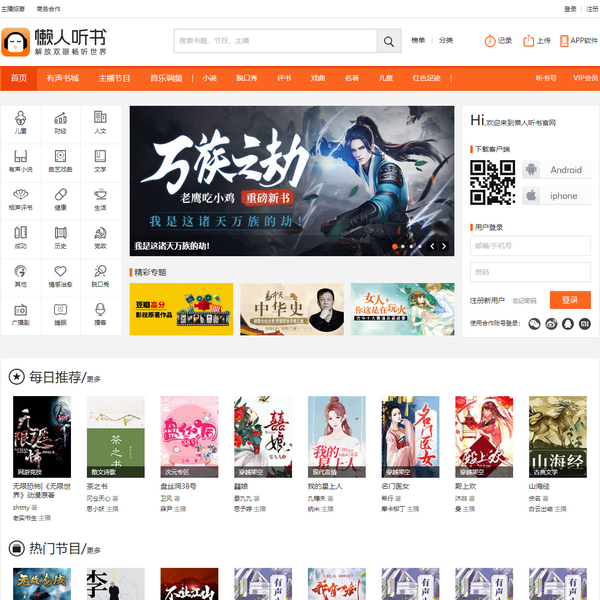Viewport: 600px width, 600px height.
Task: Select the 广播剧 radio icon category
Action: click(x=21, y=314)
